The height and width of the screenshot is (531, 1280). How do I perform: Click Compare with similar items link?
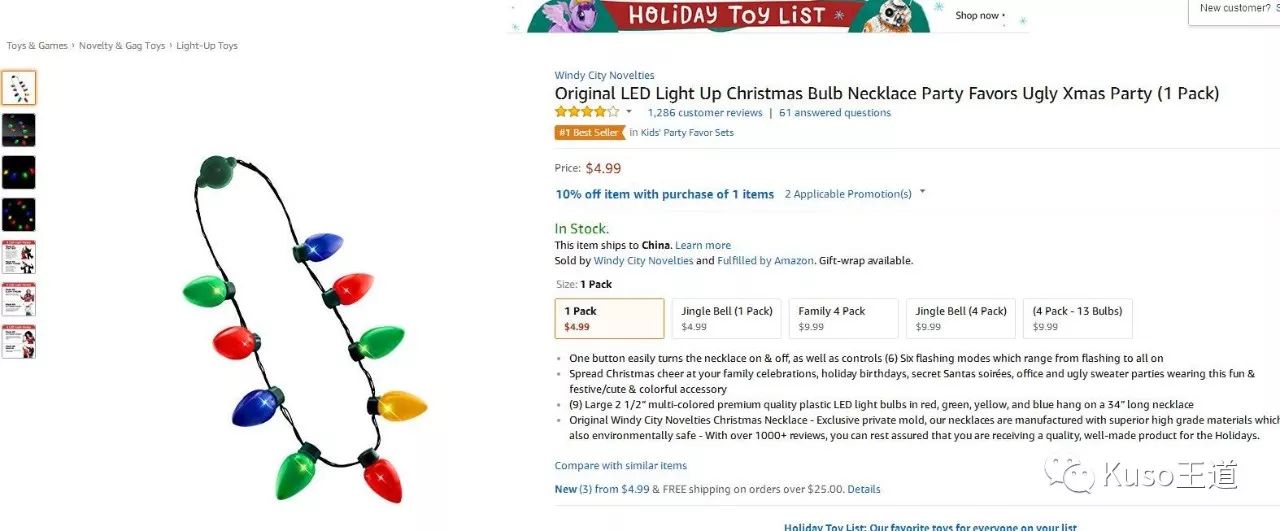pyautogui.click(x=620, y=466)
